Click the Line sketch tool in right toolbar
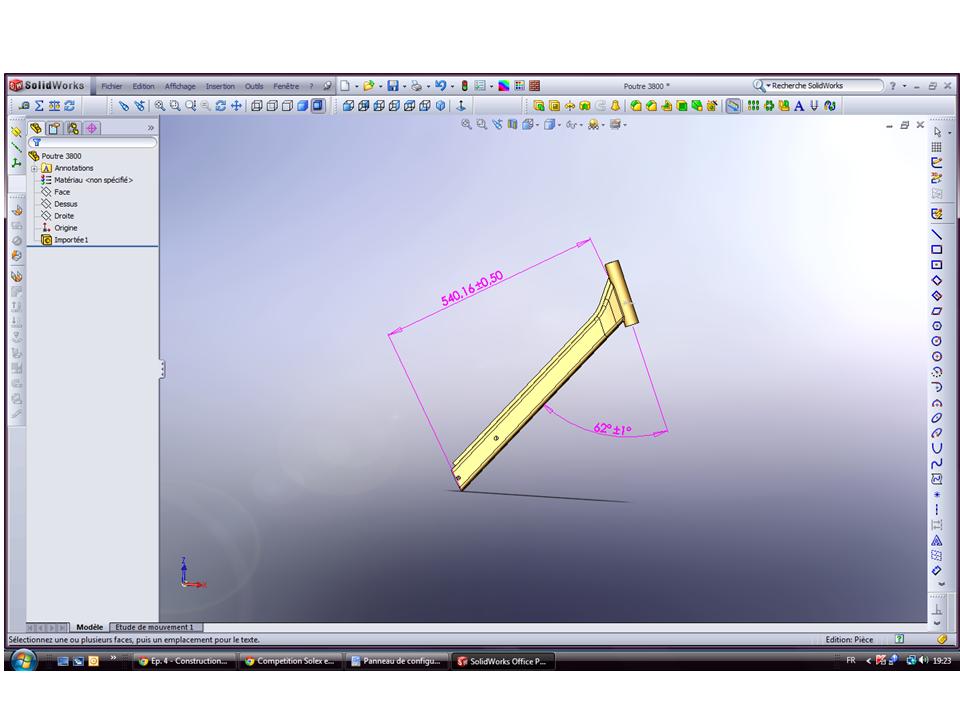The height and width of the screenshot is (720, 960). pyautogui.click(x=936, y=233)
